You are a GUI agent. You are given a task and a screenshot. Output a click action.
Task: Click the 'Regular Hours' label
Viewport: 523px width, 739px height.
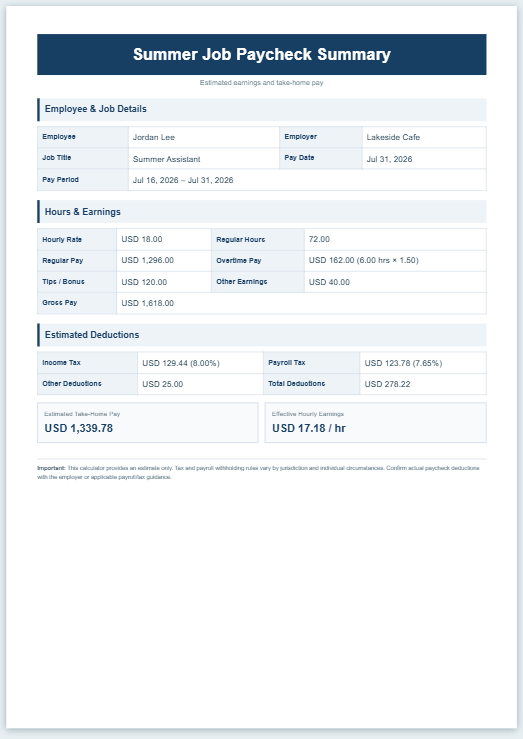pyautogui.click(x=240, y=239)
